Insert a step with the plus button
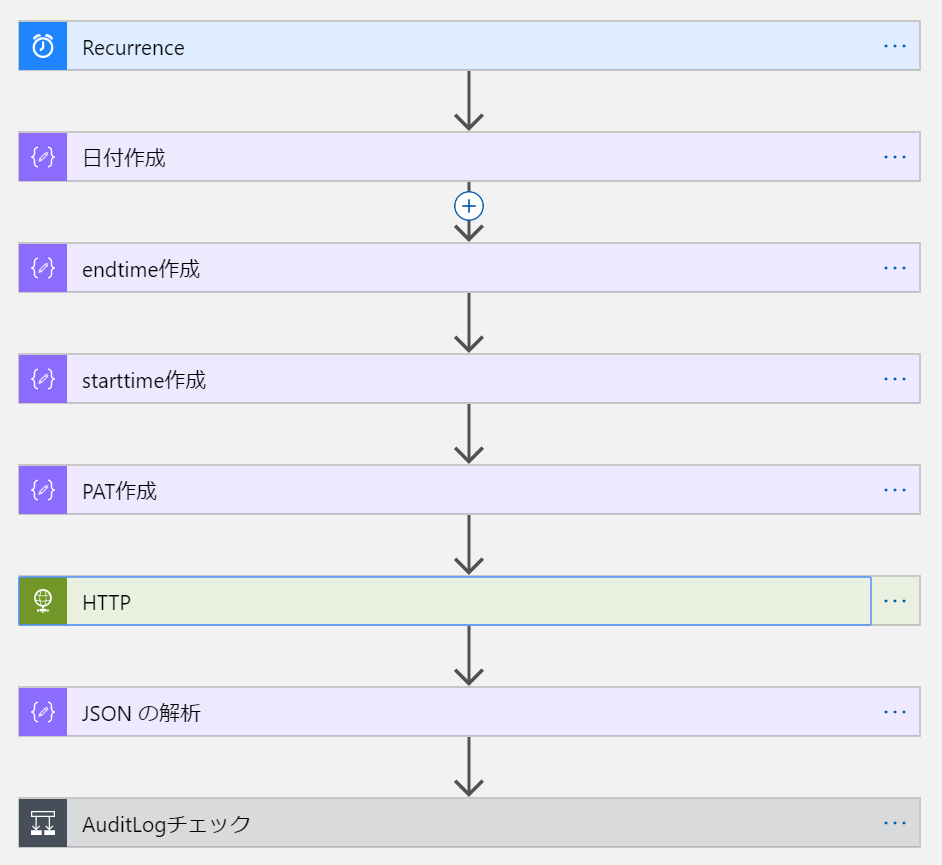 [x=469, y=206]
